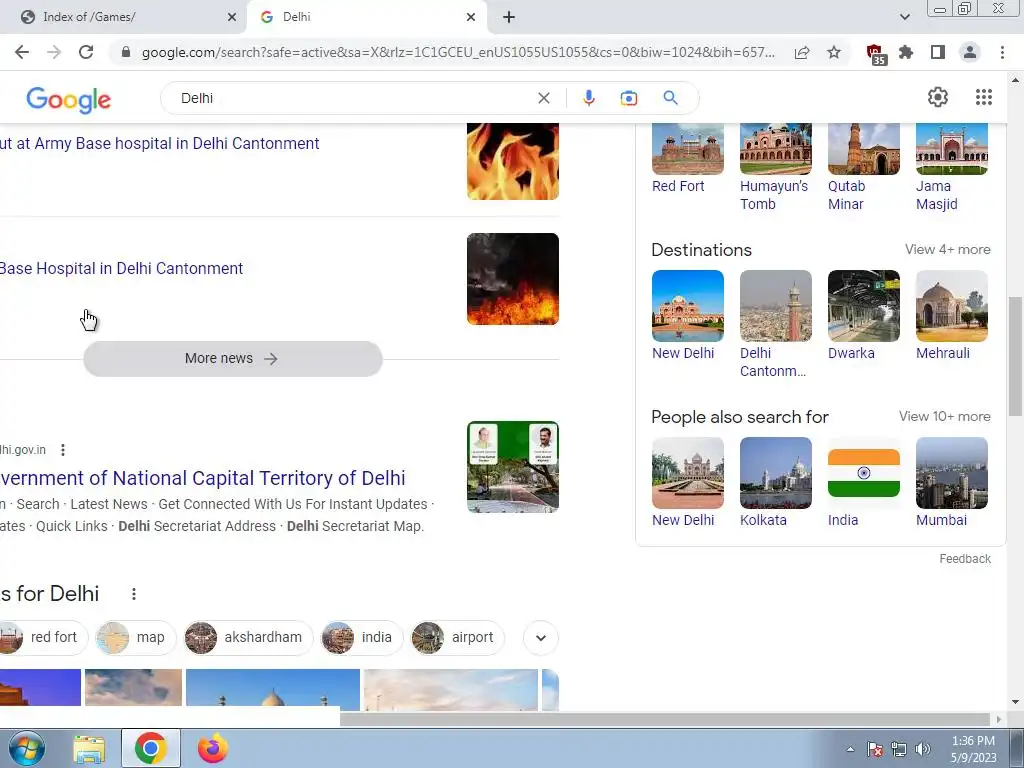This screenshot has height=768, width=1024.
Task: Clear the Delhi search query
Action: 543,98
